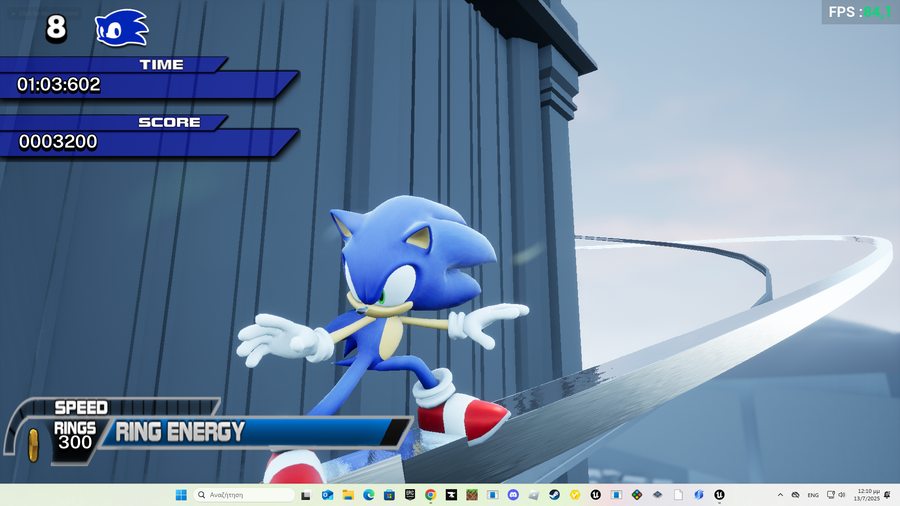Open Task View from the taskbar
The height and width of the screenshot is (506, 900).
[306, 495]
